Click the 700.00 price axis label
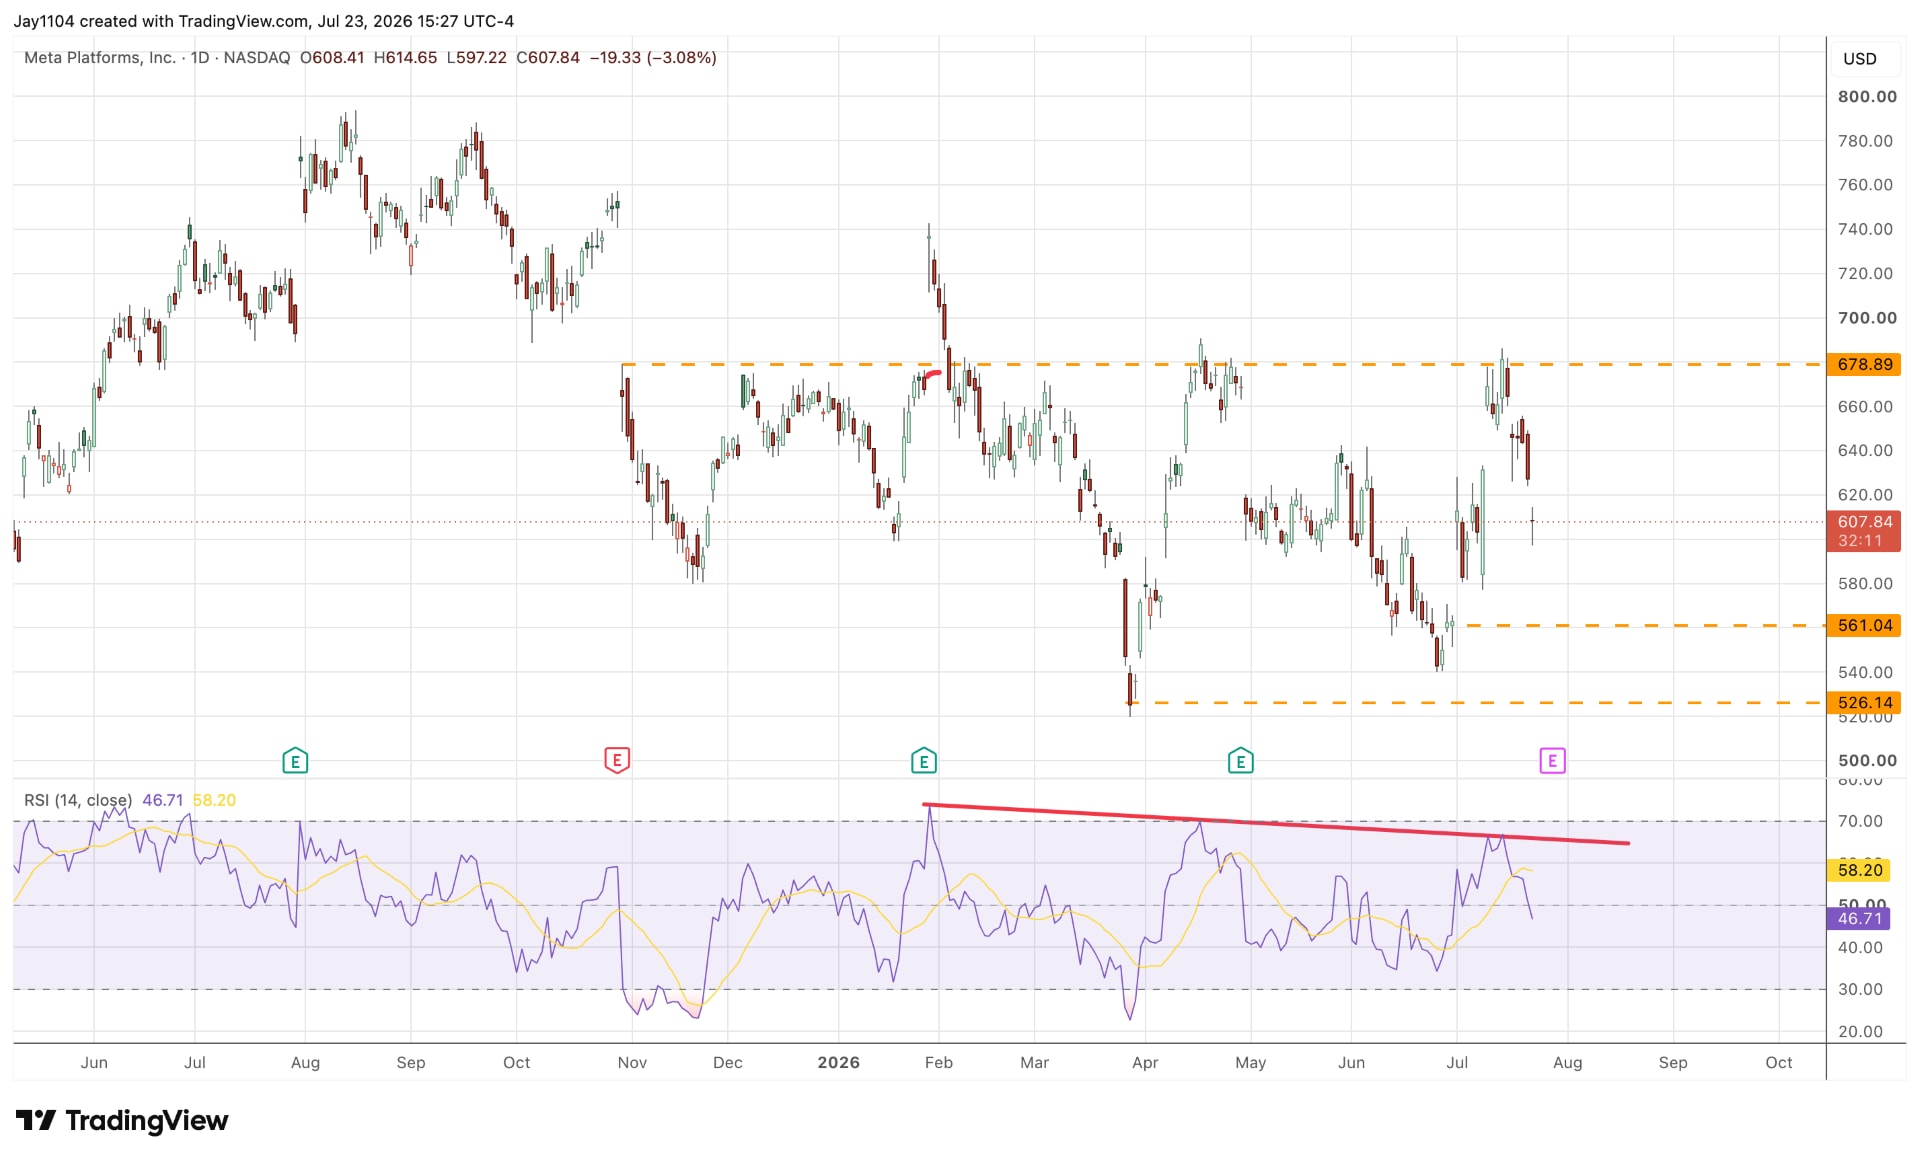 click(1867, 318)
